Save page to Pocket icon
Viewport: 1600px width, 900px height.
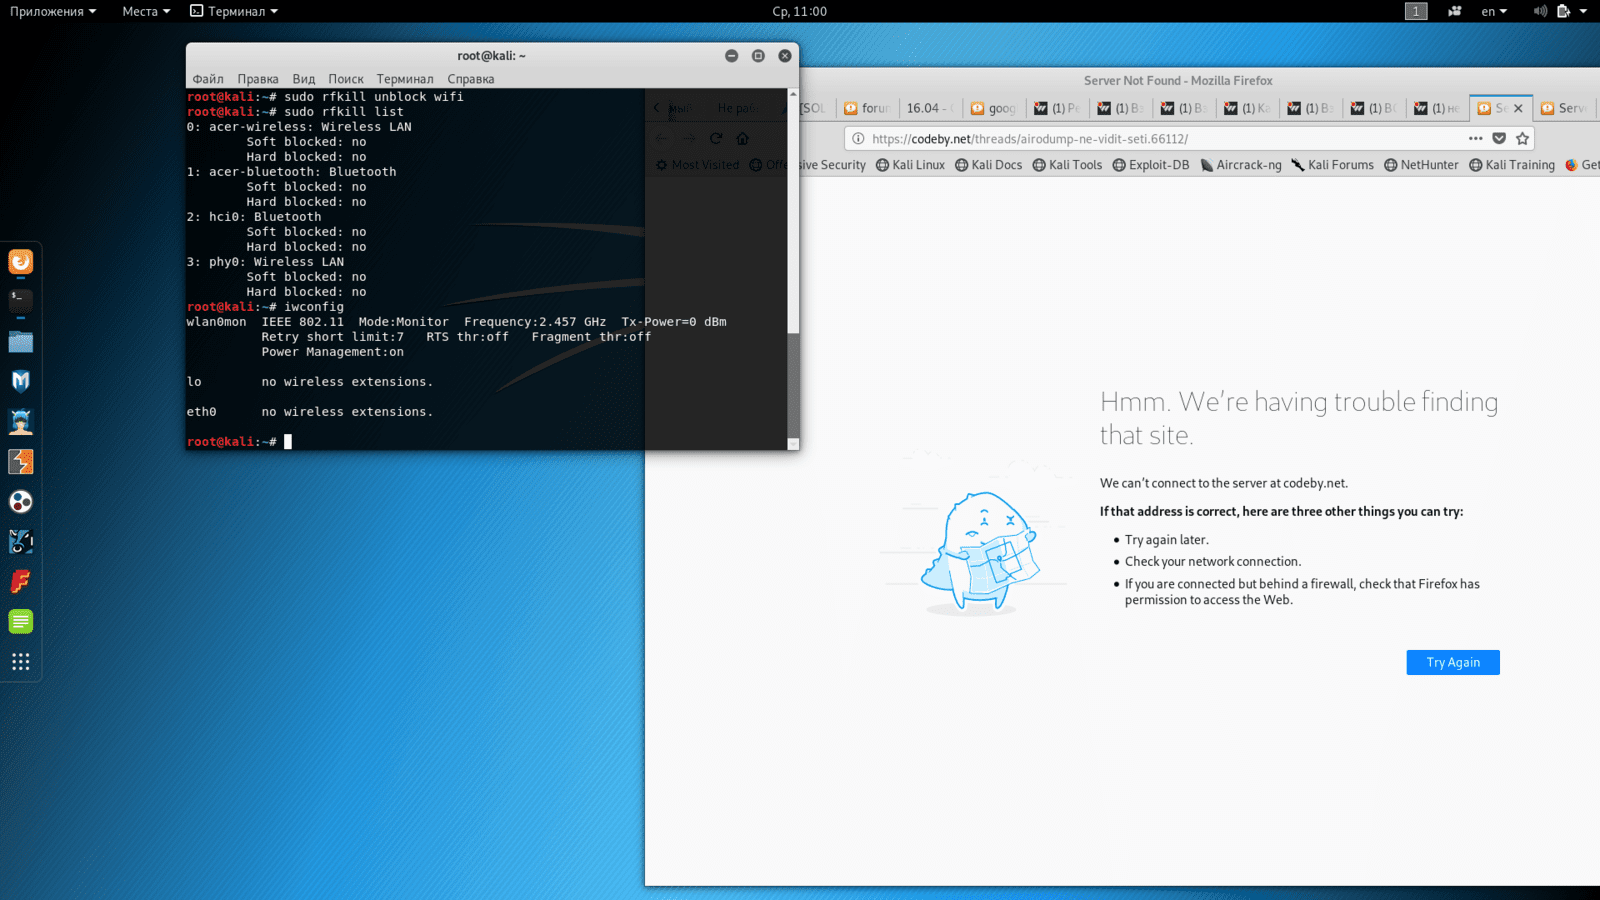tap(1499, 139)
